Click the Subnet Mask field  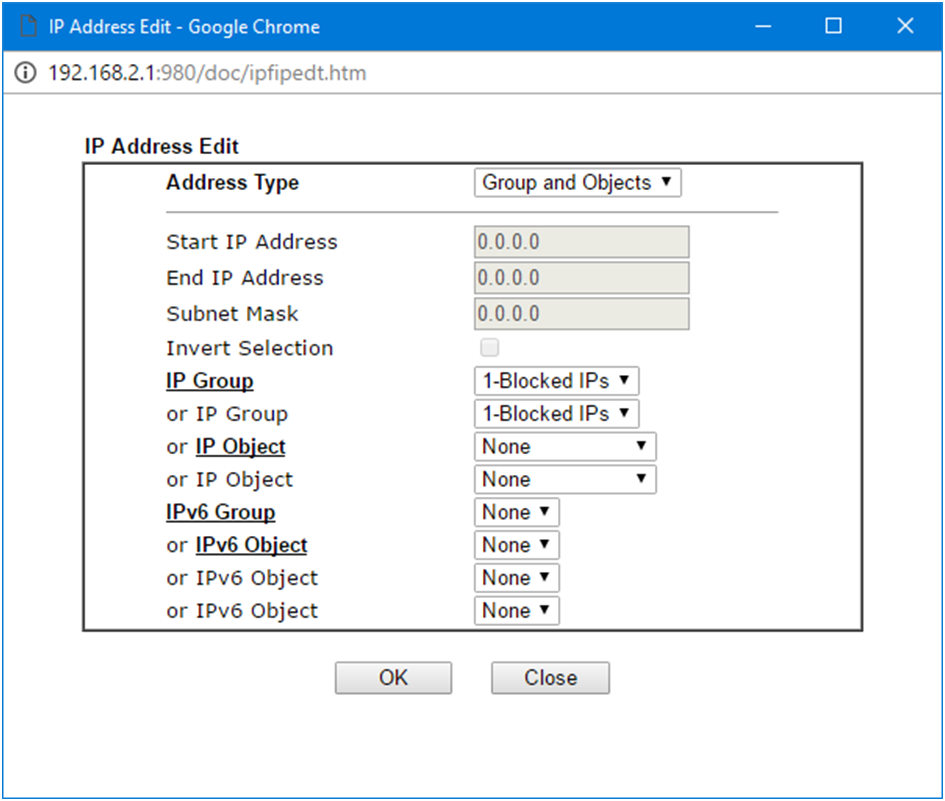[581, 314]
